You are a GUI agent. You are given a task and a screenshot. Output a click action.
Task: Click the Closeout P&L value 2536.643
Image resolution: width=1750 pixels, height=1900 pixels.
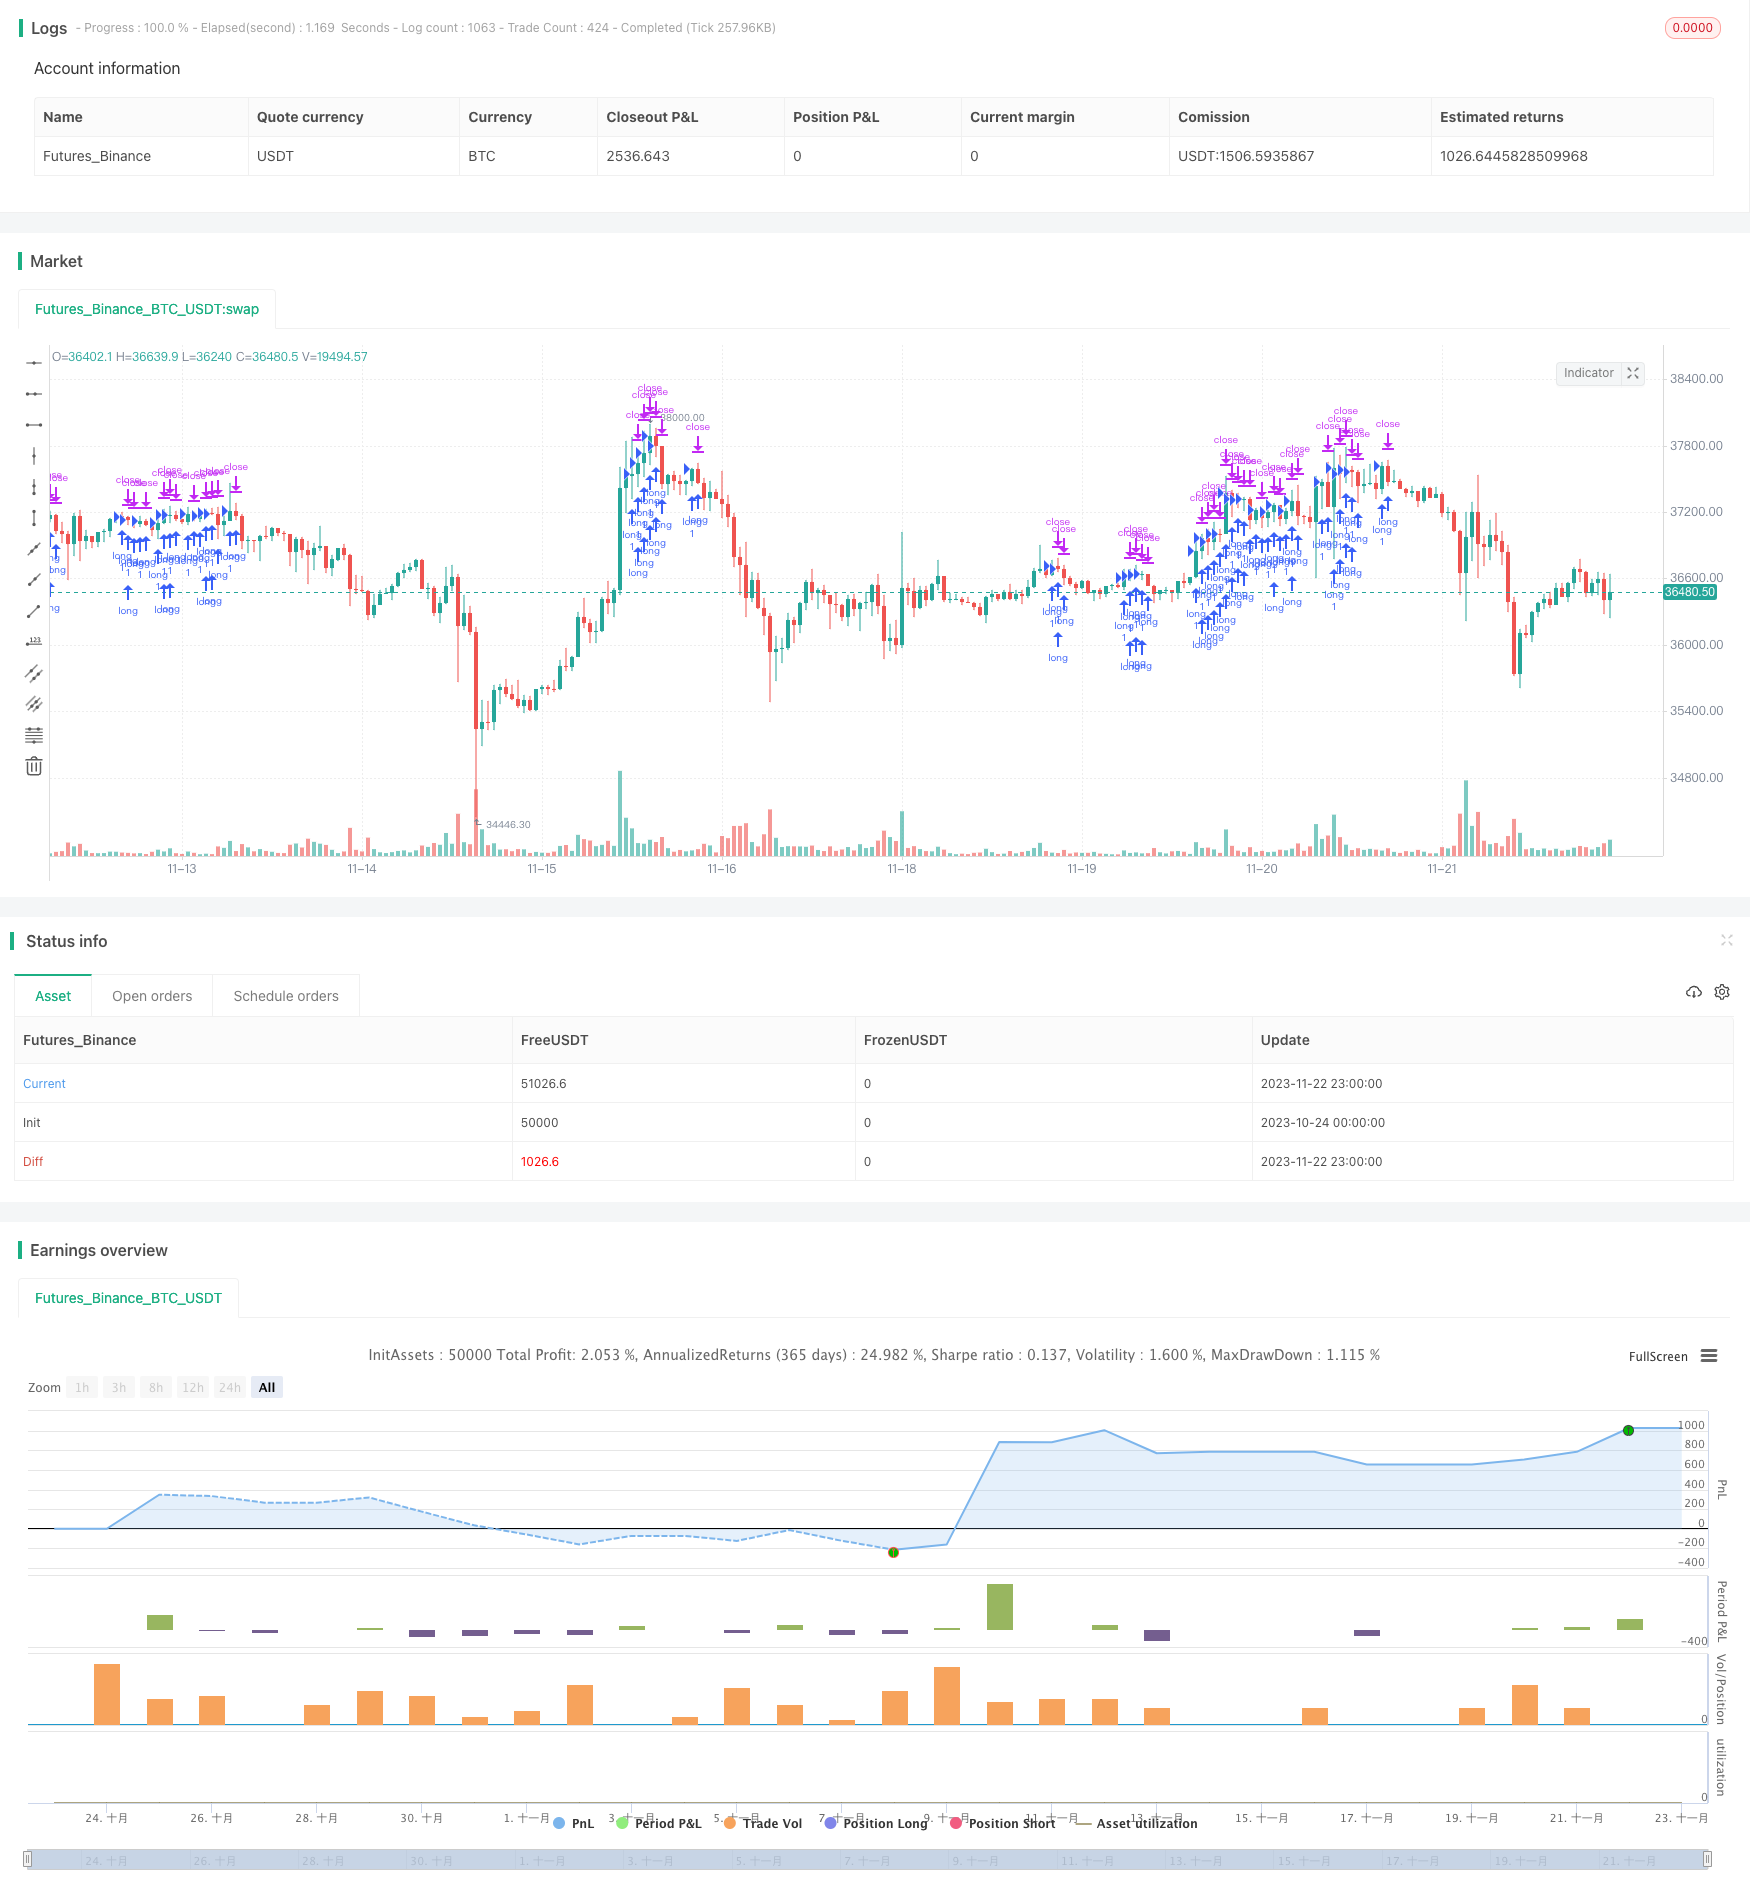[638, 156]
